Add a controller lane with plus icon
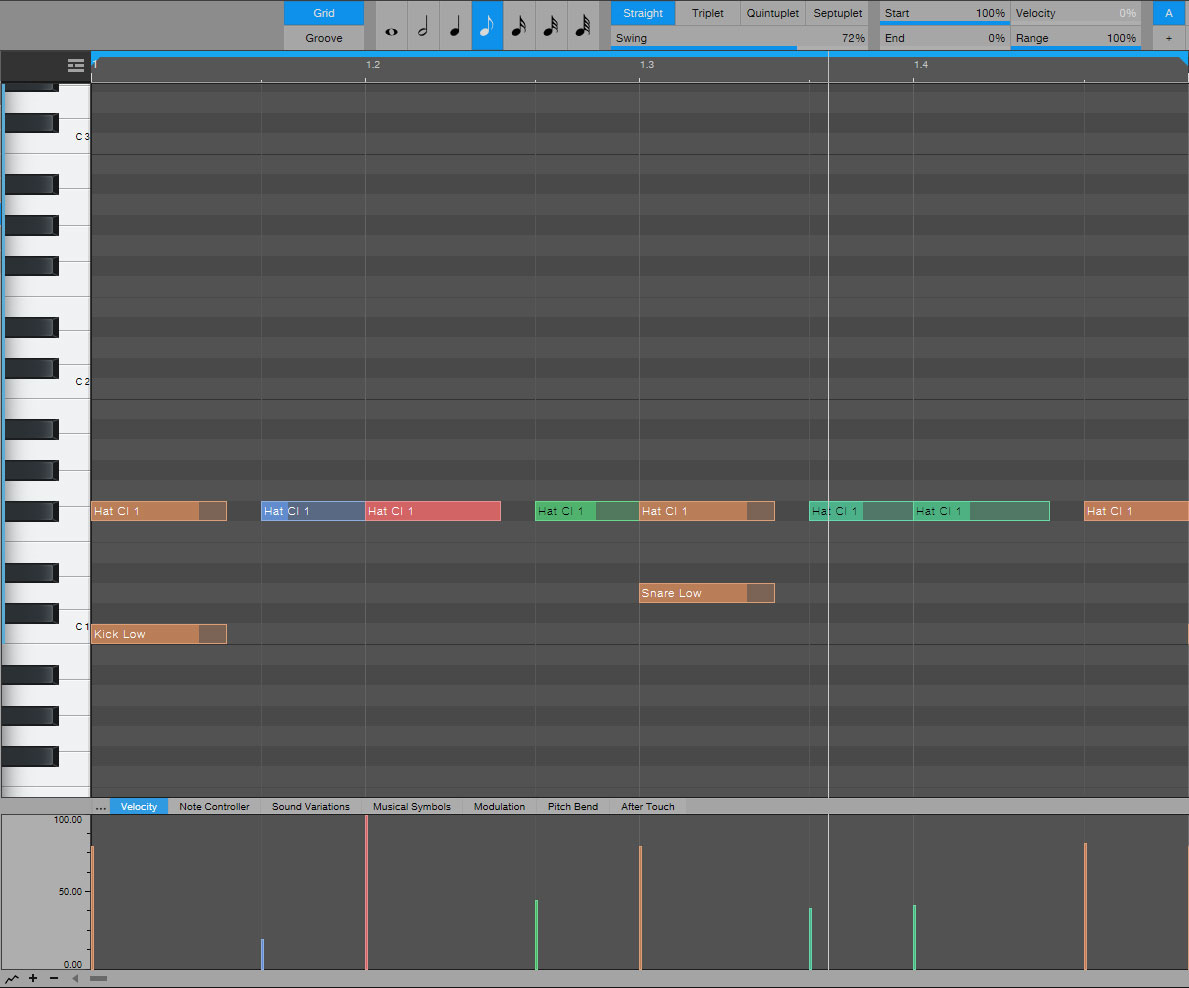 pos(33,978)
